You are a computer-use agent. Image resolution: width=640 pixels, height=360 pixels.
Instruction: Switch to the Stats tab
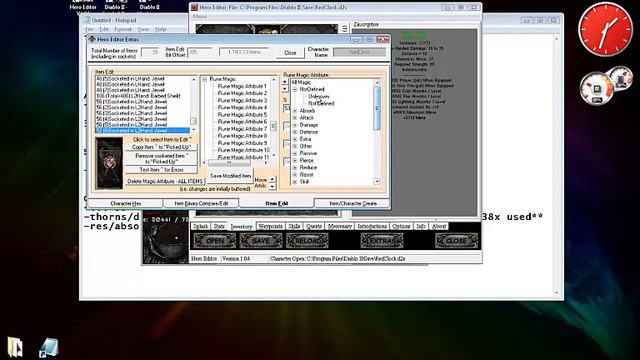[219, 226]
